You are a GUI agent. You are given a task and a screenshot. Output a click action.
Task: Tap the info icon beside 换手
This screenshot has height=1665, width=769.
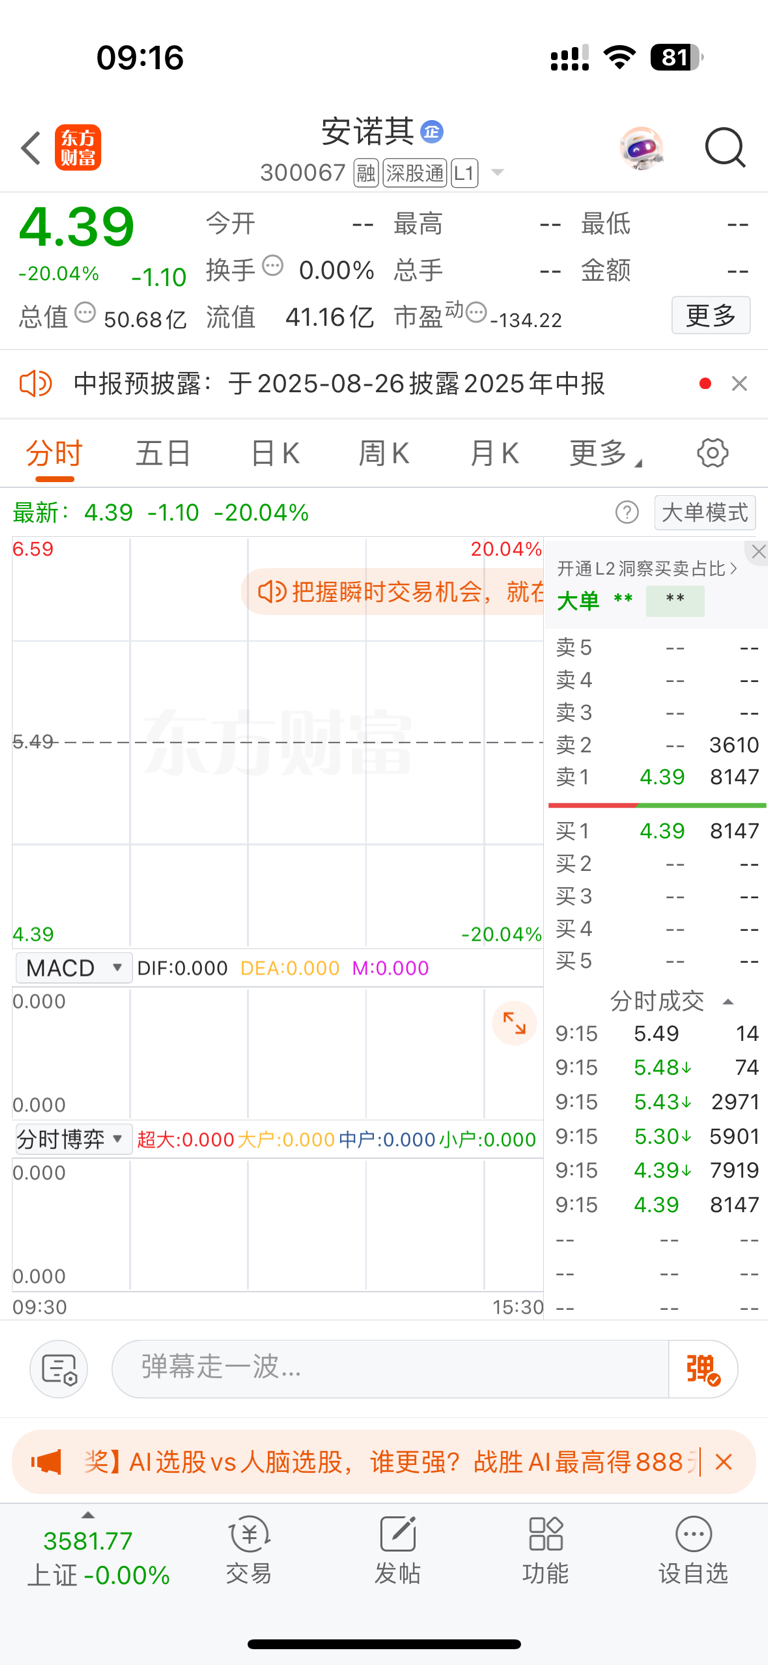click(x=273, y=266)
